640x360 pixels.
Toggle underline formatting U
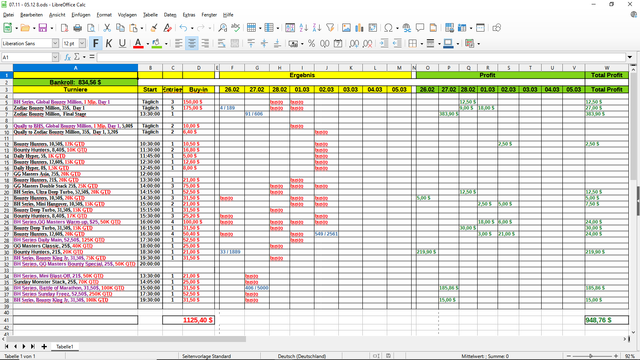pyautogui.click(x=122, y=43)
